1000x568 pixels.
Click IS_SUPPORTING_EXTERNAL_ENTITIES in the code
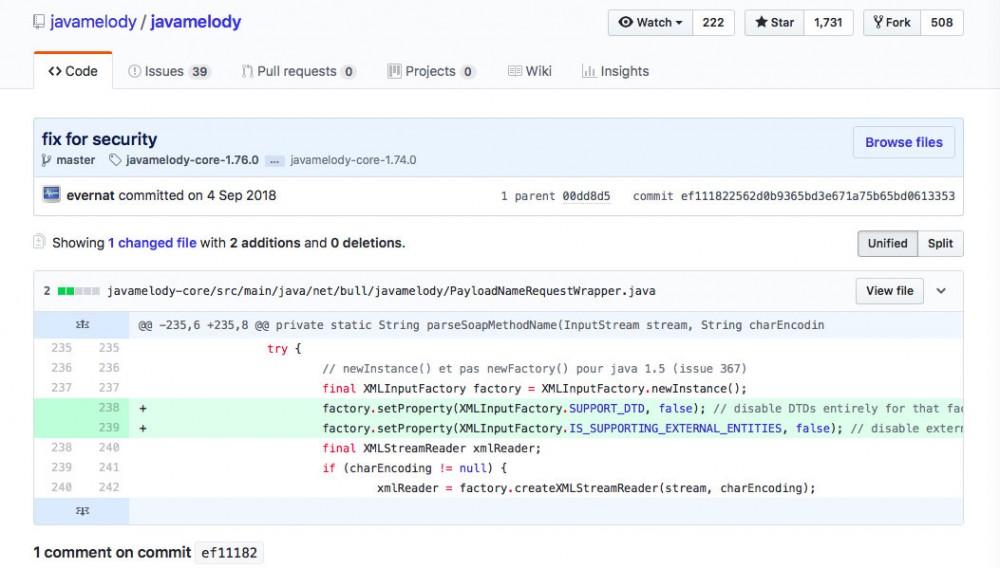(675, 428)
